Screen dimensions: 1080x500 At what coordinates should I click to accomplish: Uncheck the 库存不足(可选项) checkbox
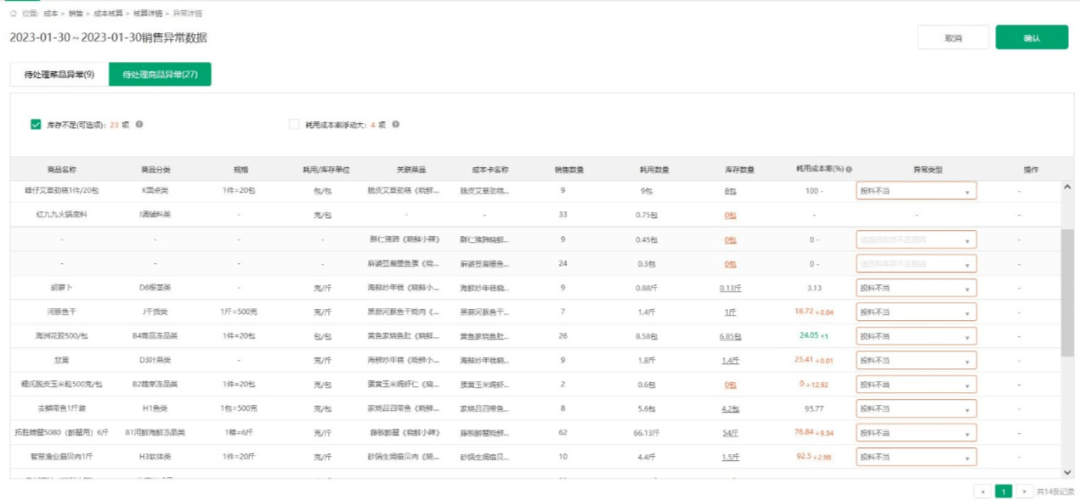coord(36,125)
